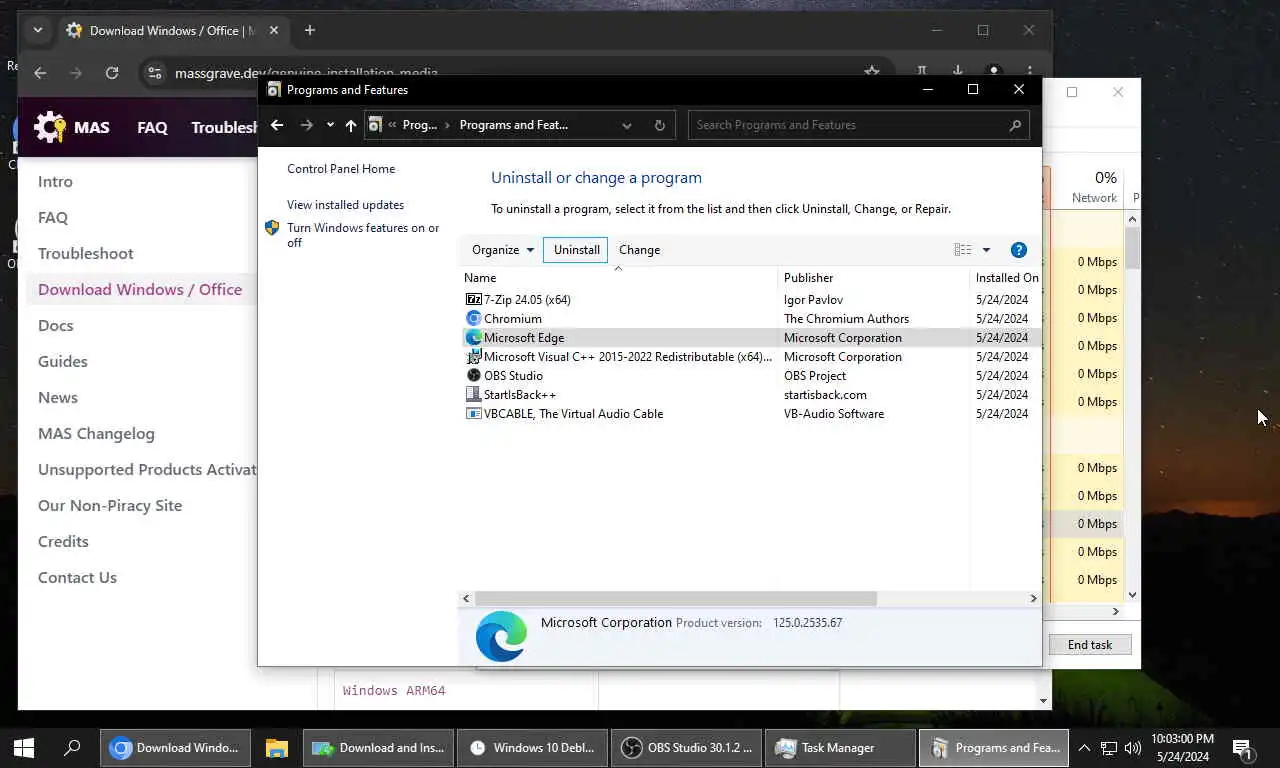Viewport: 1280px width, 768px height.
Task: Click the volume icon in system tray
Action: click(x=1133, y=748)
